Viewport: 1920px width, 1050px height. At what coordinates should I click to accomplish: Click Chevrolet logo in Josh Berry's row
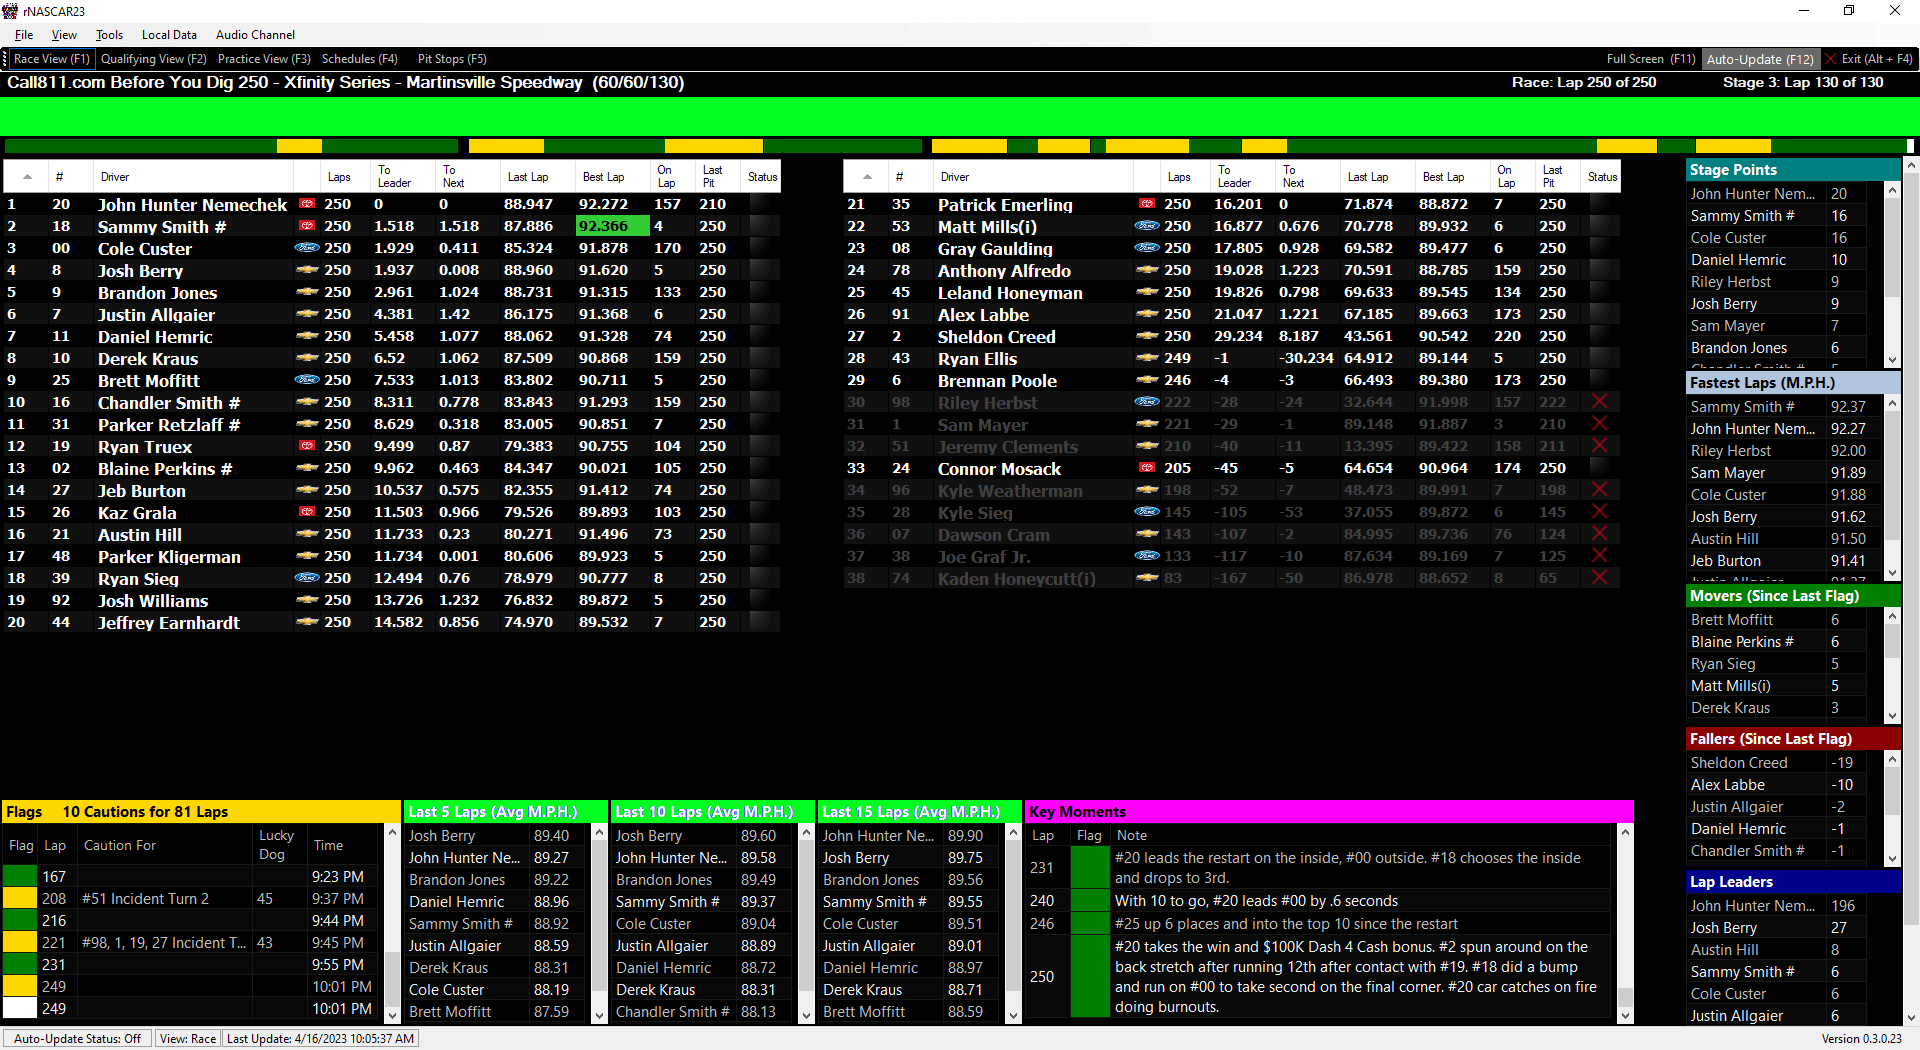307,270
